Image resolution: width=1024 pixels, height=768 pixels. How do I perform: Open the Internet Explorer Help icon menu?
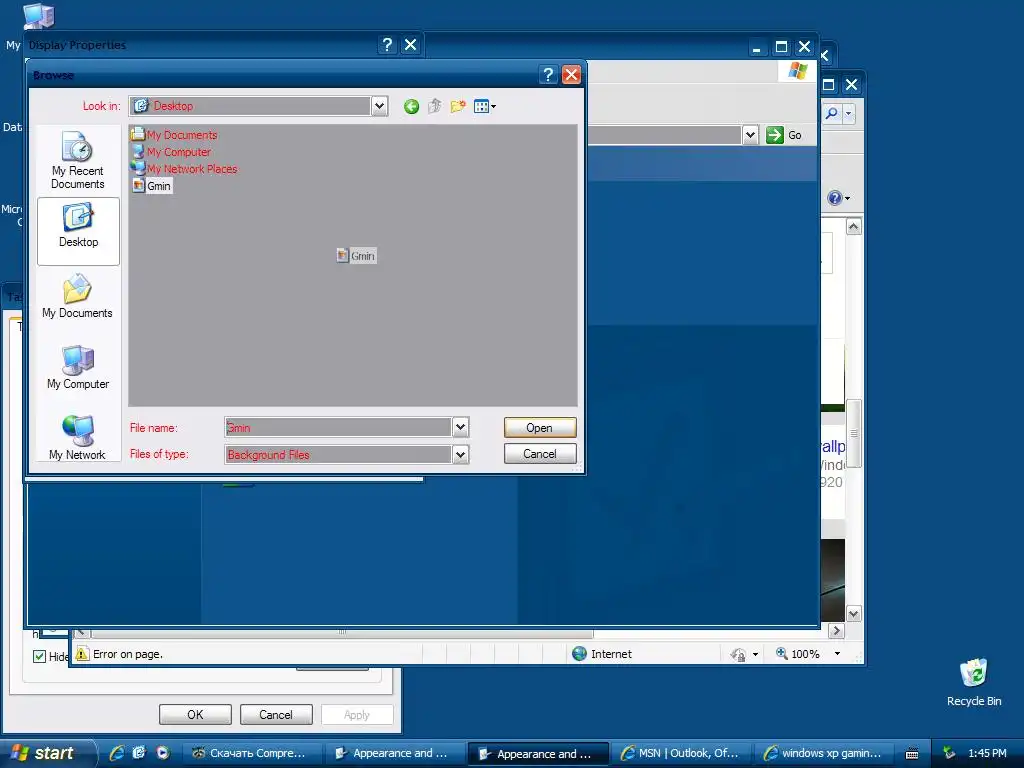click(839, 198)
